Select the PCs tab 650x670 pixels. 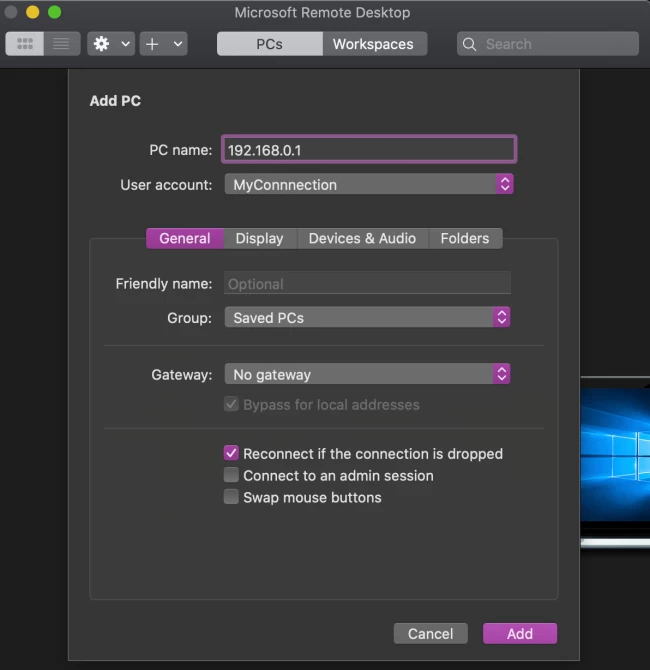tap(270, 44)
